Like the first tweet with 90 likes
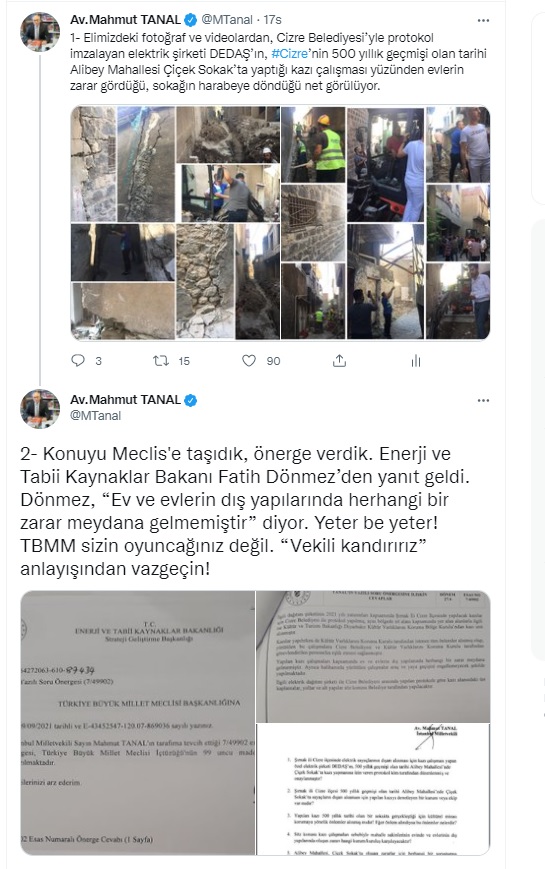 click(249, 361)
